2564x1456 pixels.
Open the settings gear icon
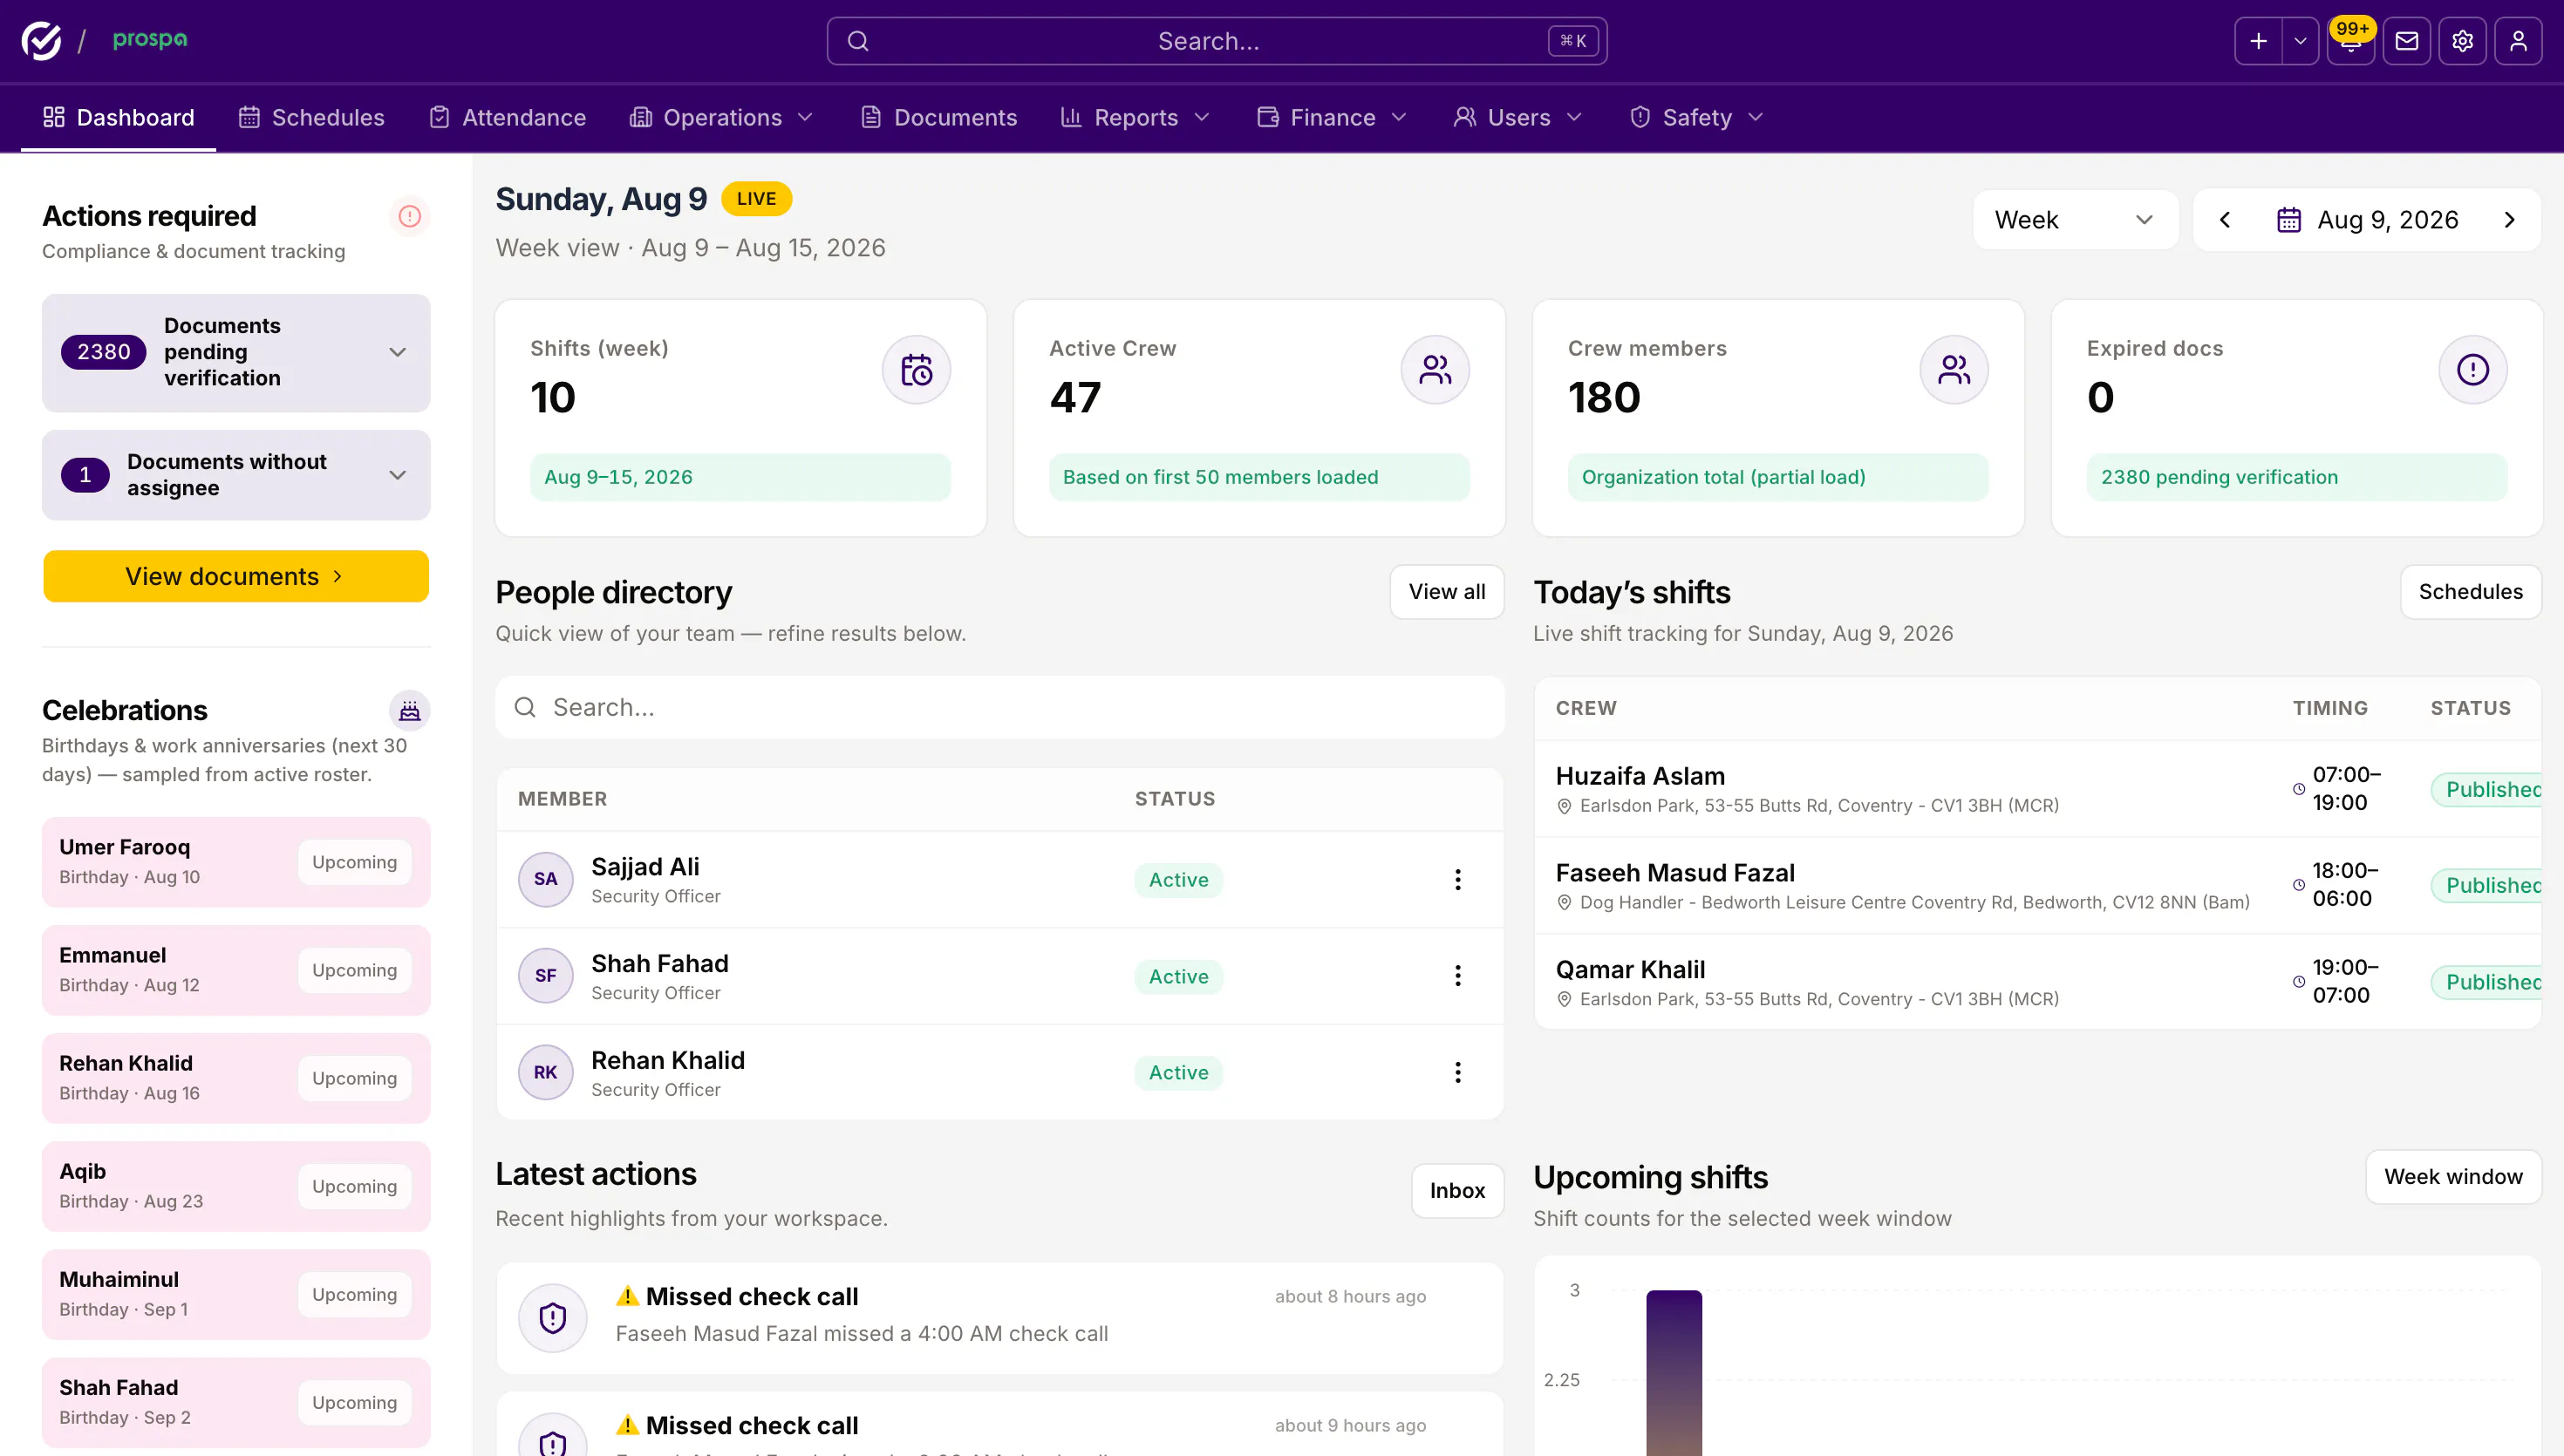pyautogui.click(x=2462, y=41)
